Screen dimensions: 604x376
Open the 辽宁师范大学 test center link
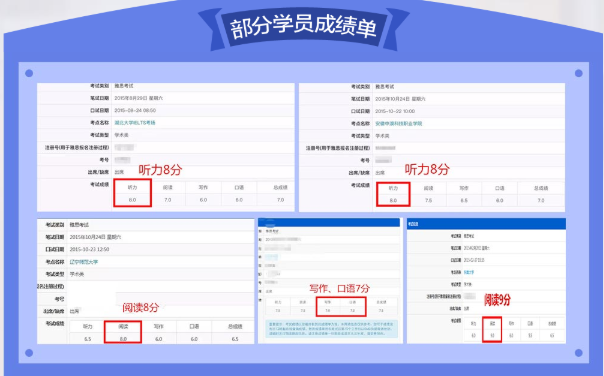click(x=84, y=262)
